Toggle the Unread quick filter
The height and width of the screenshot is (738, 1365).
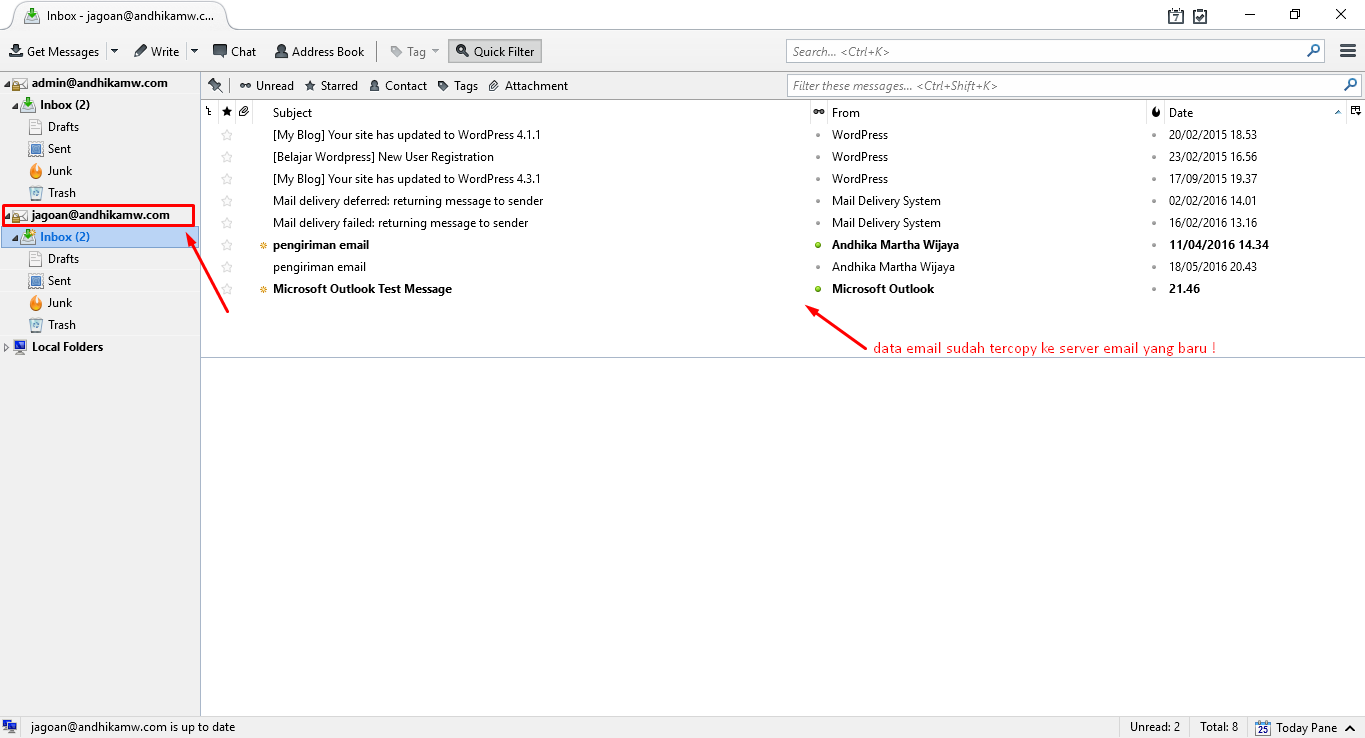[x=266, y=86]
